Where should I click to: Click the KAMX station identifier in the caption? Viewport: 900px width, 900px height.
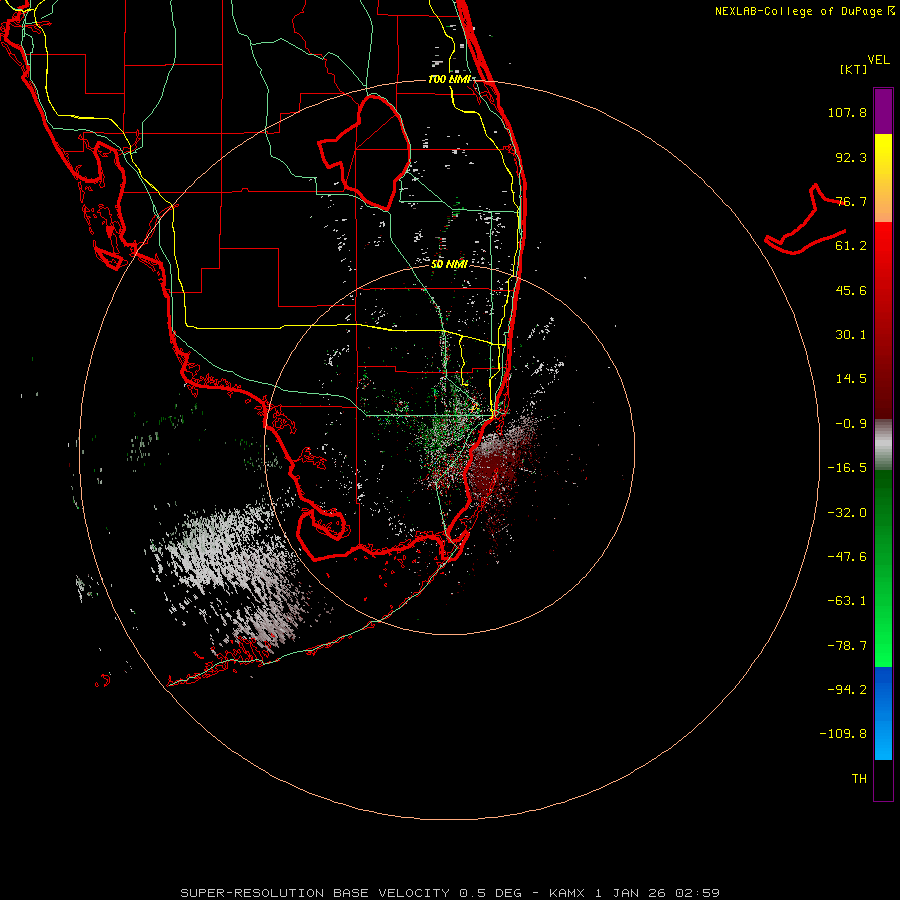click(x=566, y=893)
